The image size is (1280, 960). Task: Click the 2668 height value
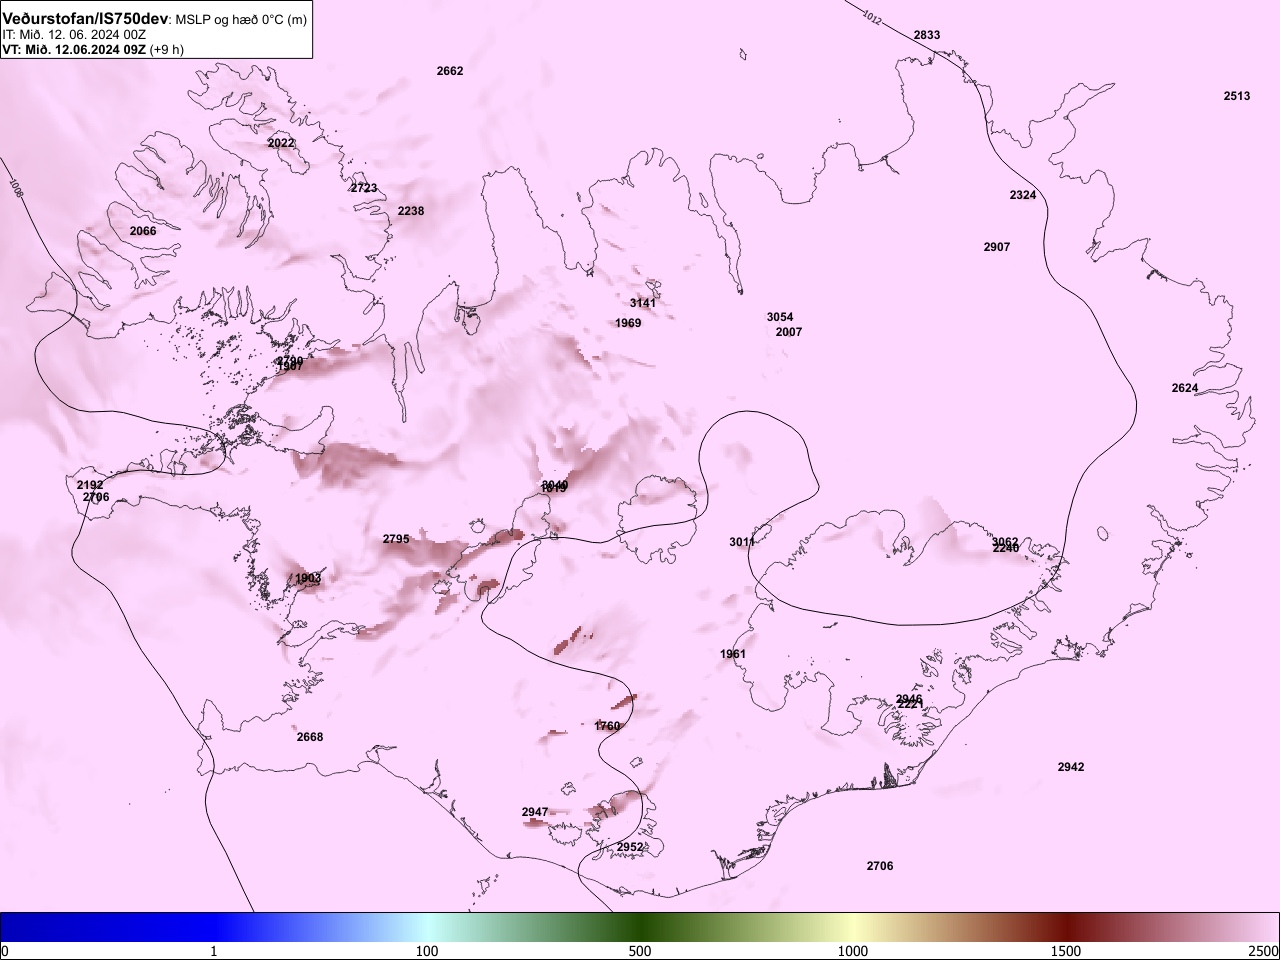[310, 737]
